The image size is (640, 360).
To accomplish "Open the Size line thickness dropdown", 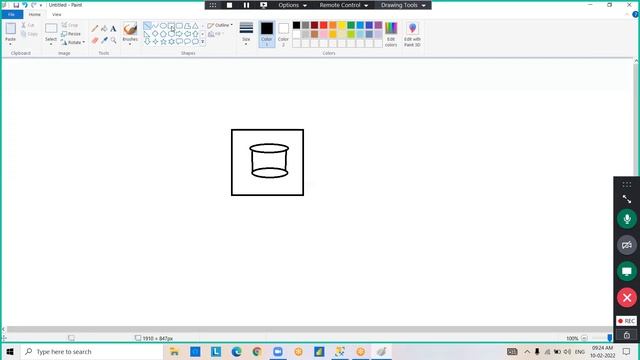I will pos(246,33).
